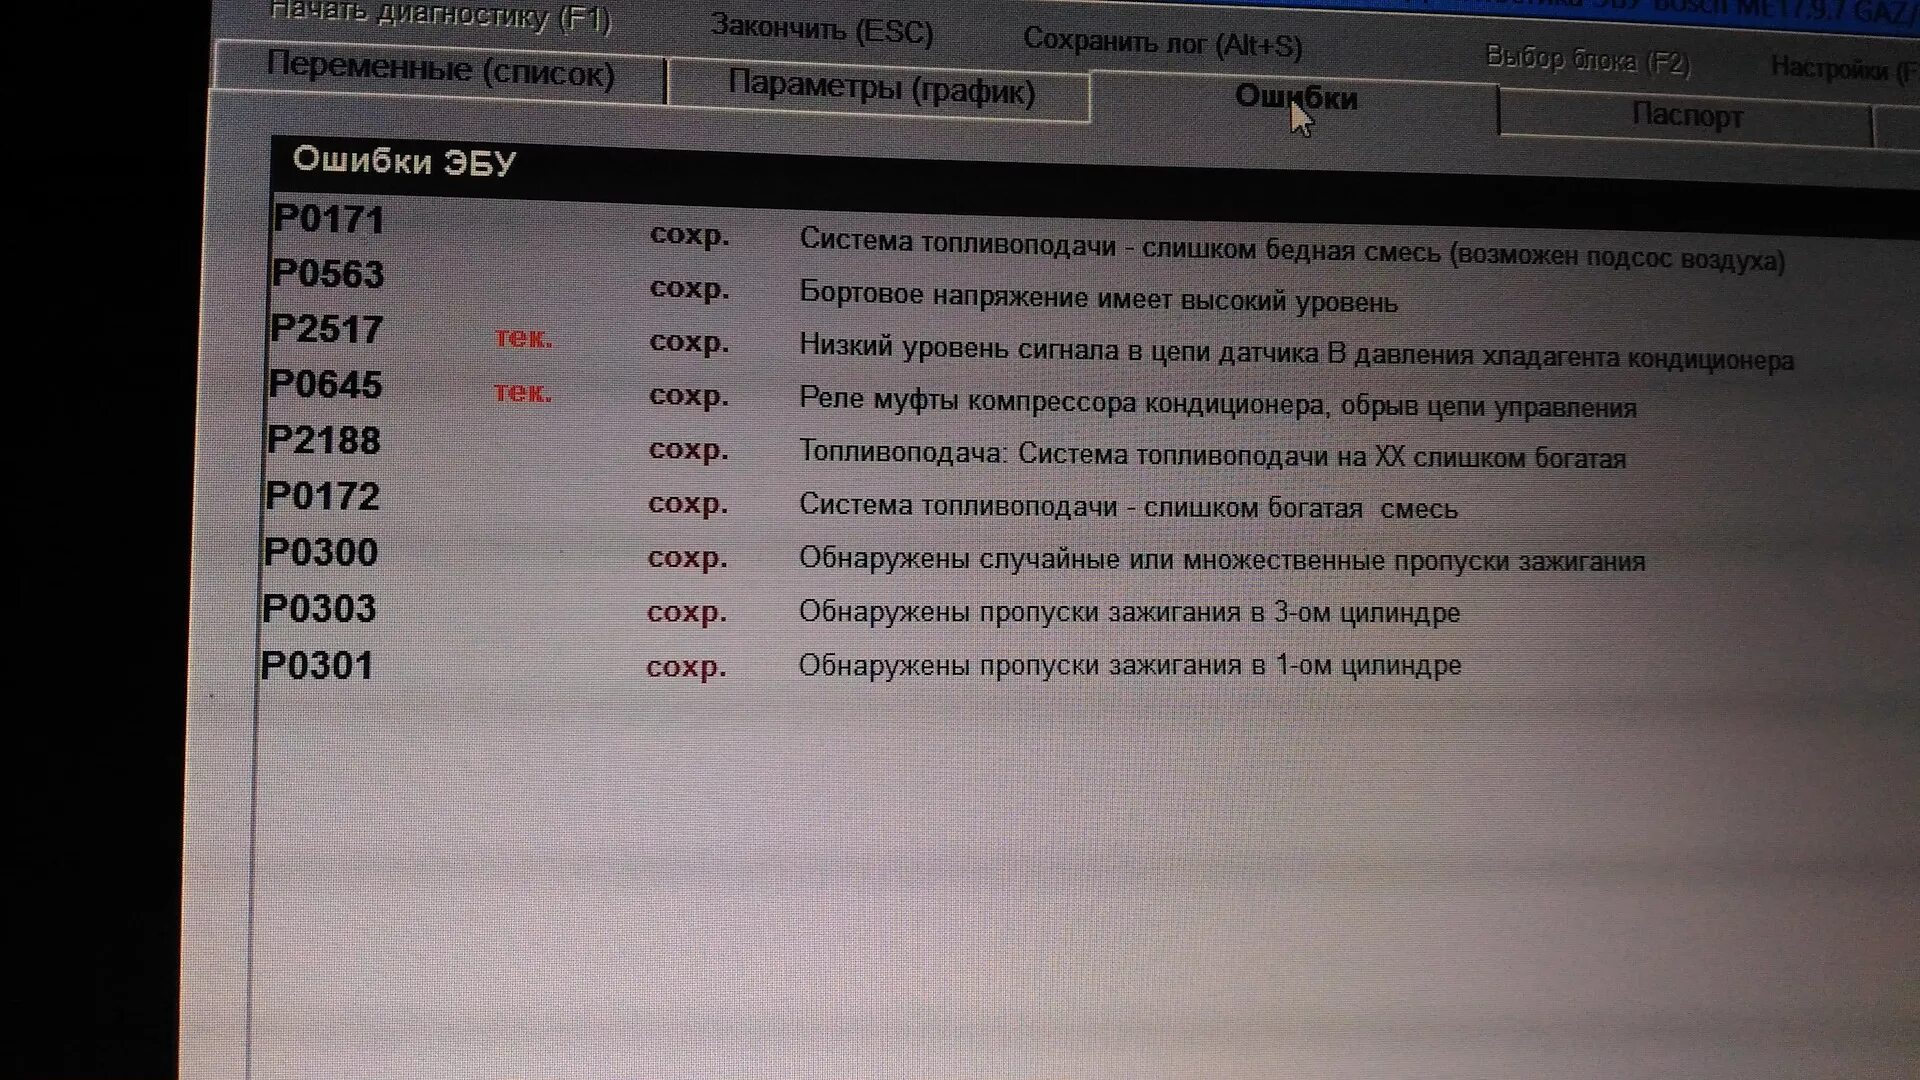Select error code P0563
This screenshot has width=1920, height=1080.
coord(328,274)
